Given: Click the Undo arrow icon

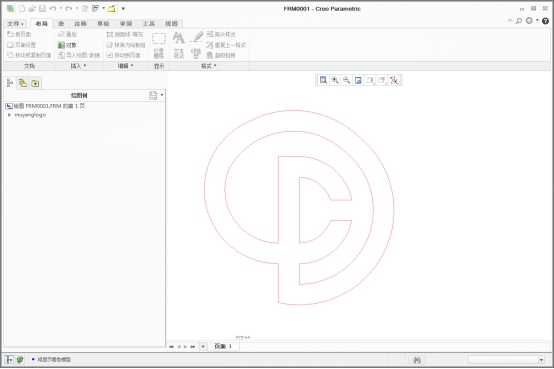Looking at the screenshot, I should click(53, 8).
